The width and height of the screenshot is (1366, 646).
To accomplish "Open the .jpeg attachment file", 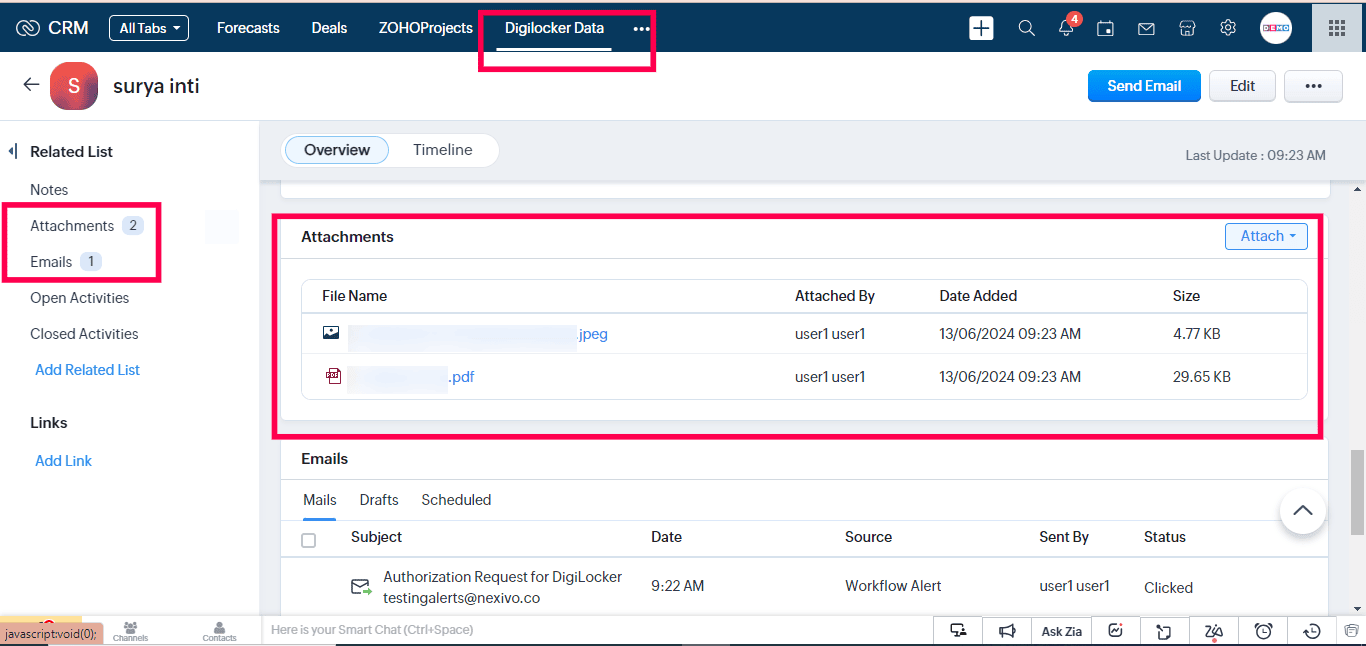I will point(478,334).
